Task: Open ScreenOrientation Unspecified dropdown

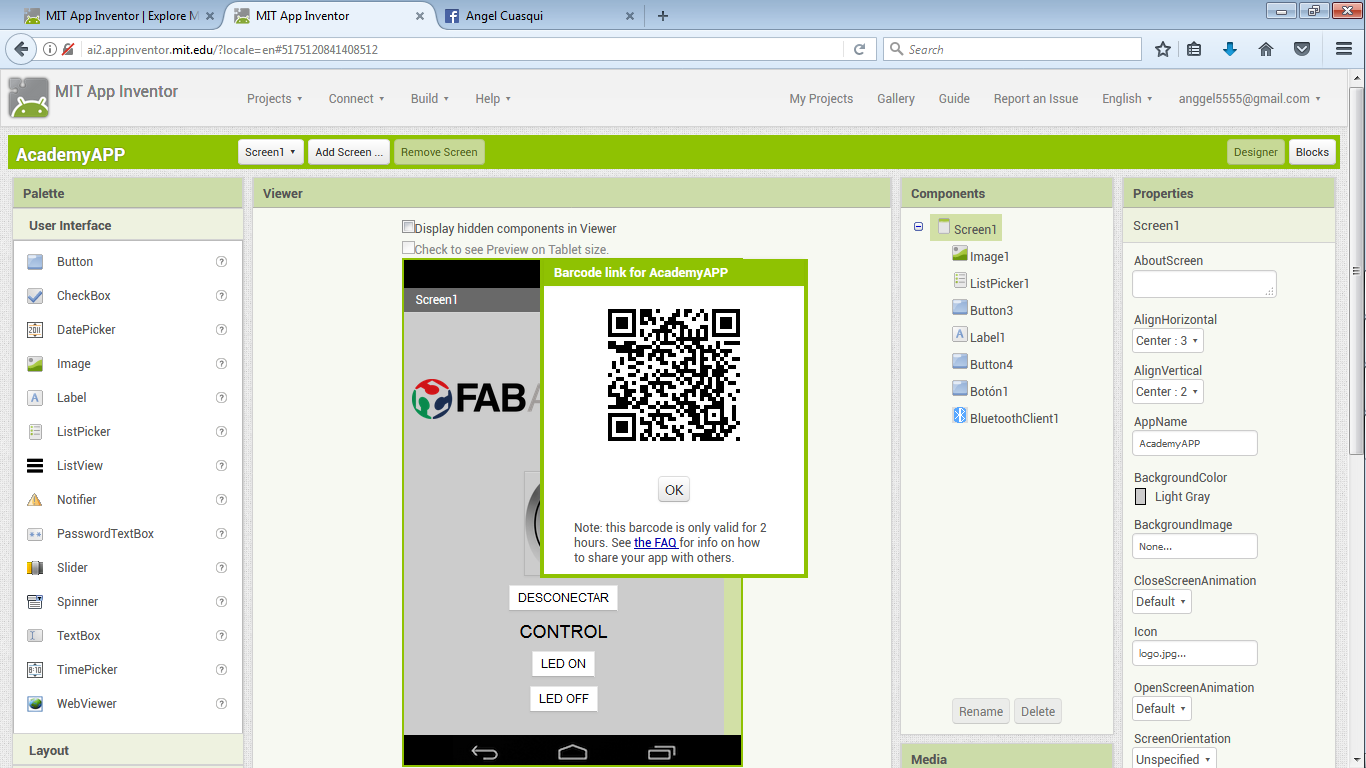Action: (1174, 759)
